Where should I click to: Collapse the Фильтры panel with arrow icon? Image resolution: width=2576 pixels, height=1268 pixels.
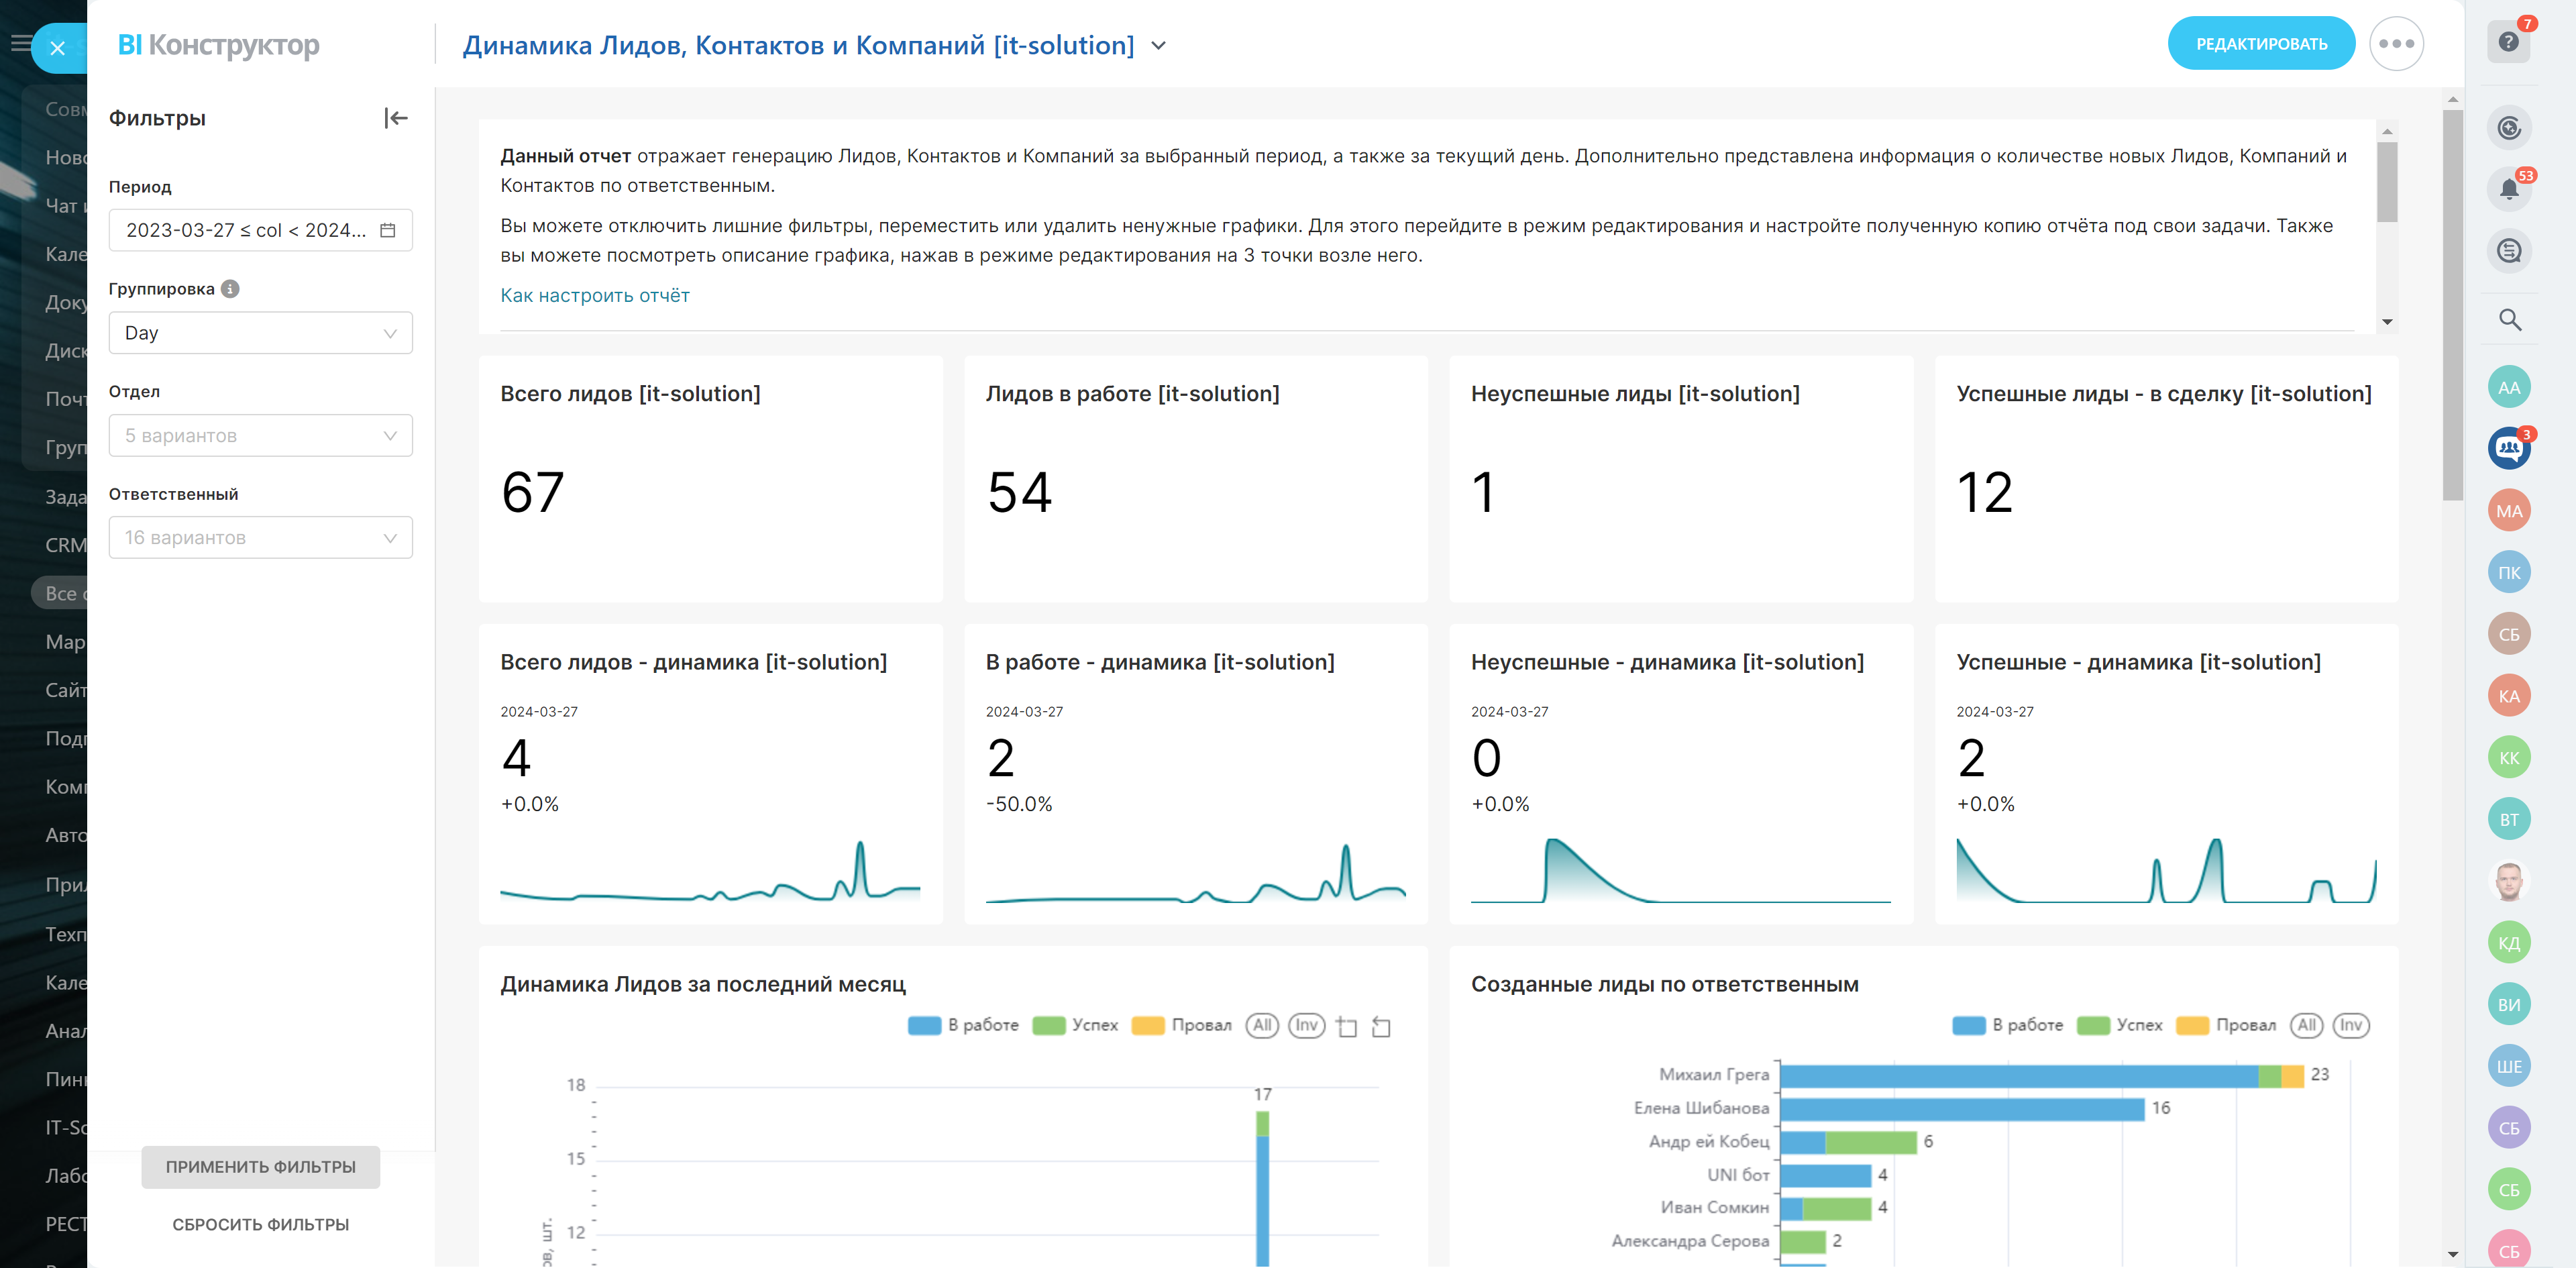click(x=396, y=118)
